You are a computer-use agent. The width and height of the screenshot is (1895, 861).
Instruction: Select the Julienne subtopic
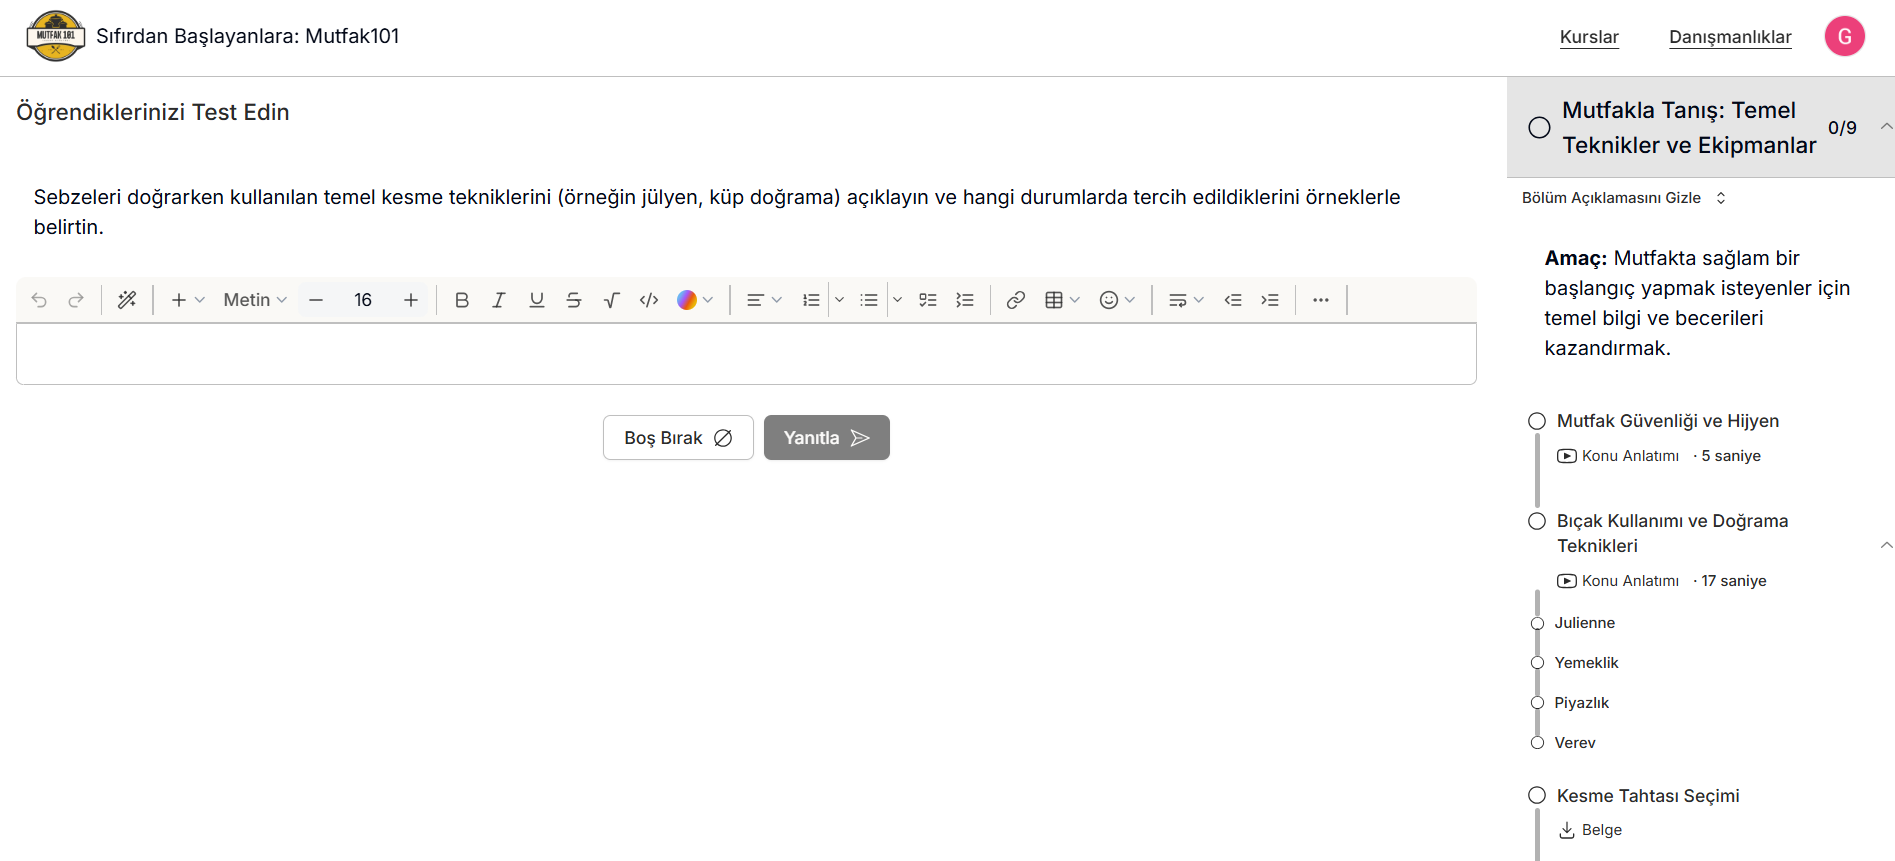[x=1585, y=623]
